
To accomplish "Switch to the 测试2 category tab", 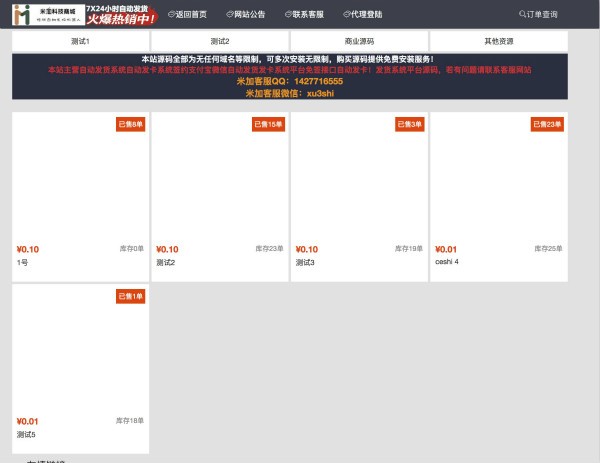I will click(x=219, y=41).
